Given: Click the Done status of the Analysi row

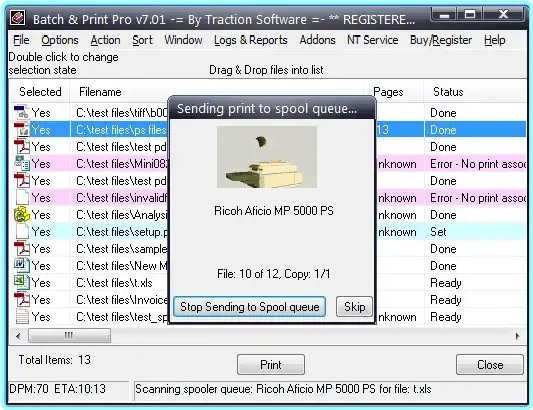Looking at the screenshot, I should point(443,215).
